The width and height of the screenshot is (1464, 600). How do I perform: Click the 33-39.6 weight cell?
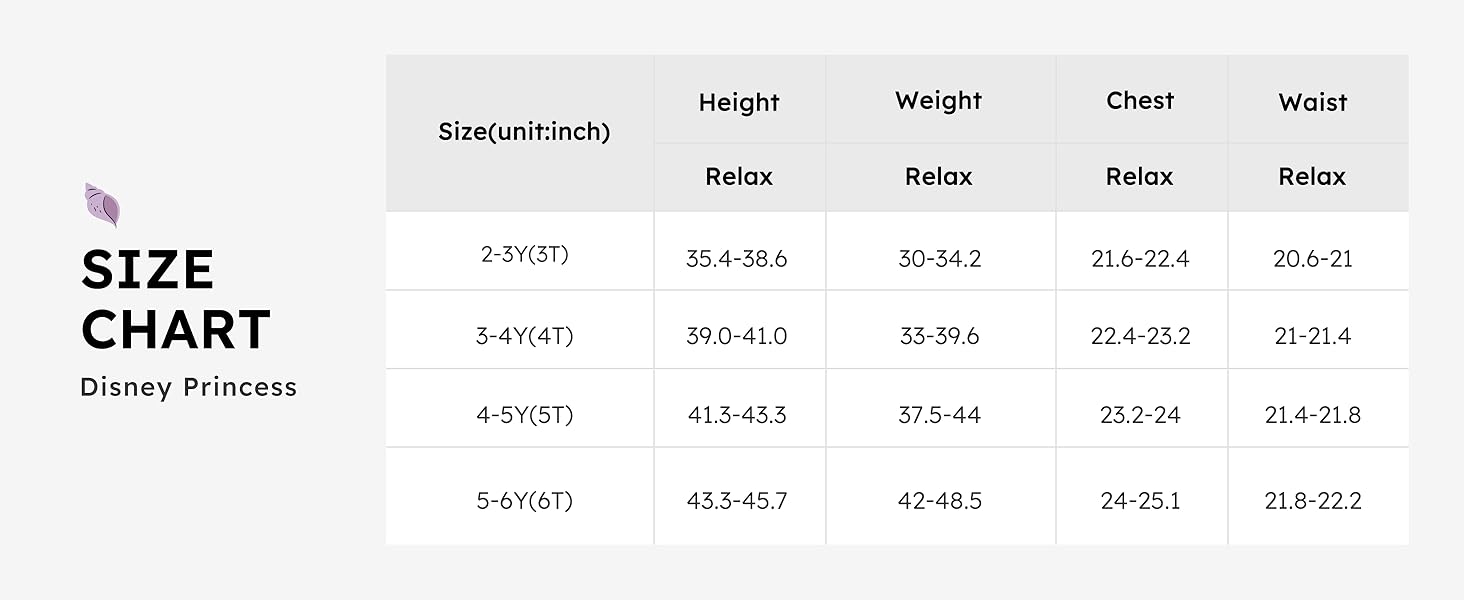point(939,337)
